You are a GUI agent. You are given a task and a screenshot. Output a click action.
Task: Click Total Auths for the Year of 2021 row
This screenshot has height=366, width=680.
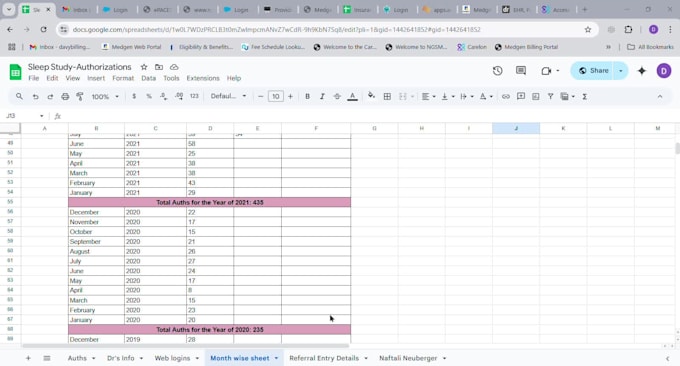pos(209,203)
